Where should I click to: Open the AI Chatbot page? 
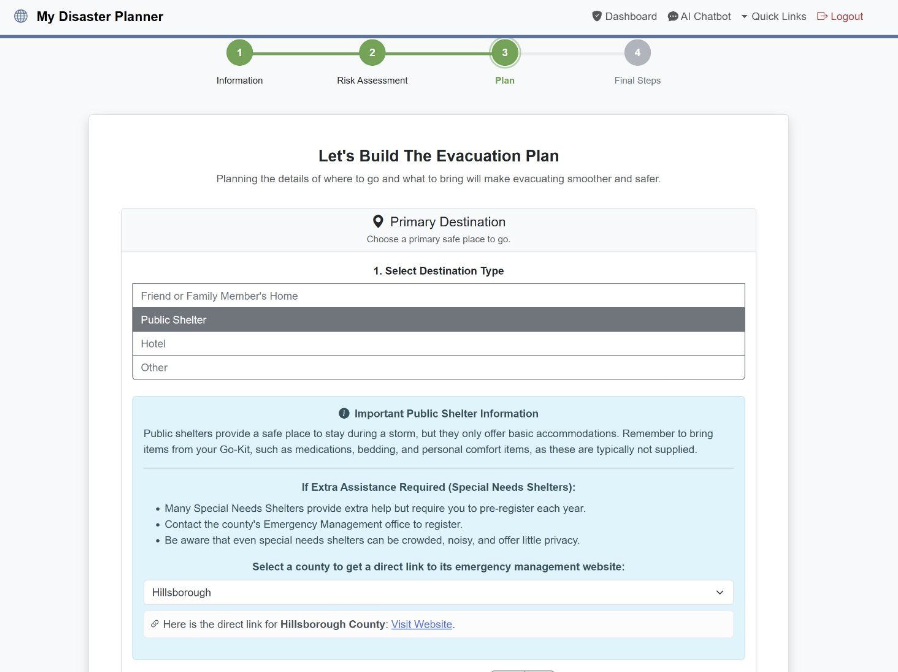pyautogui.click(x=706, y=16)
